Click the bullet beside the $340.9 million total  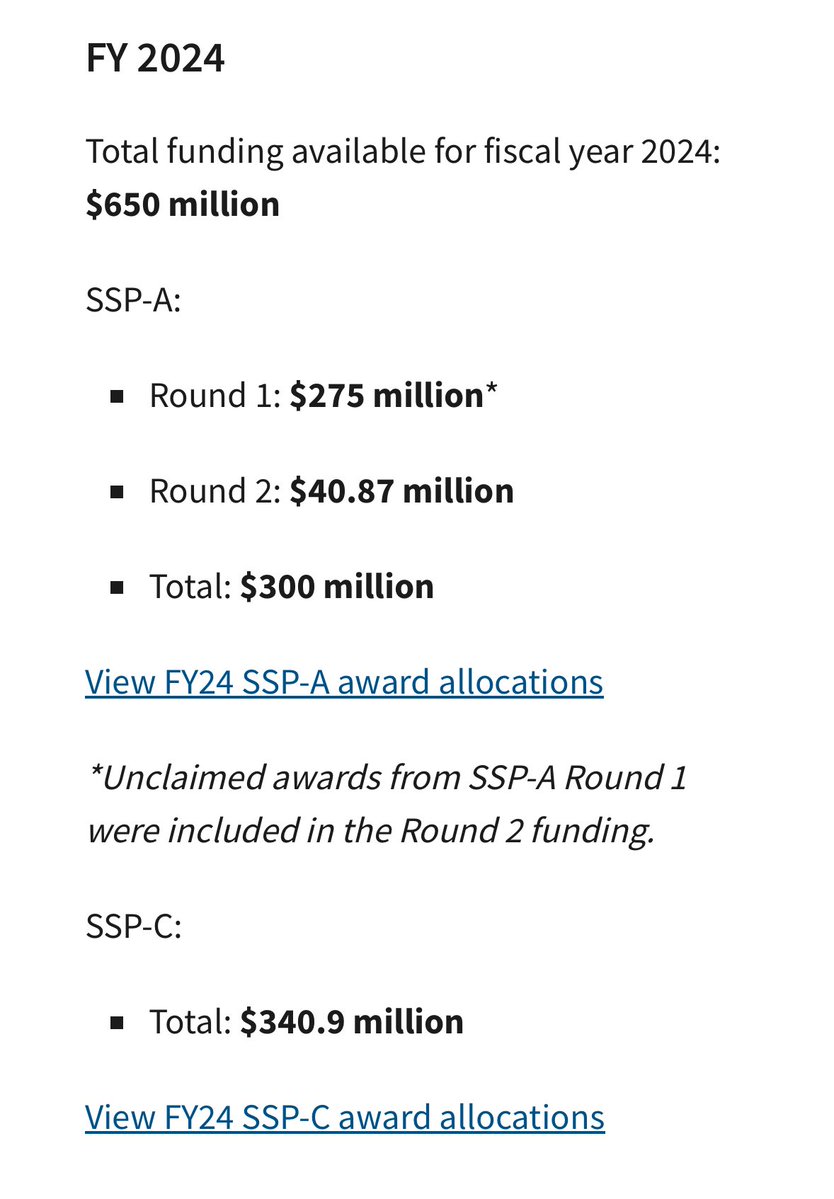(x=117, y=1022)
